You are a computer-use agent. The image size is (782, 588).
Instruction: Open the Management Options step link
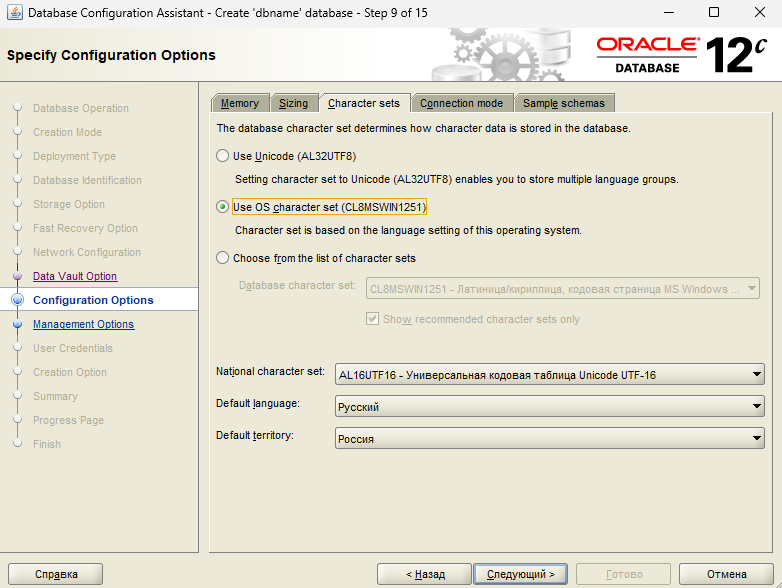[x=83, y=324]
